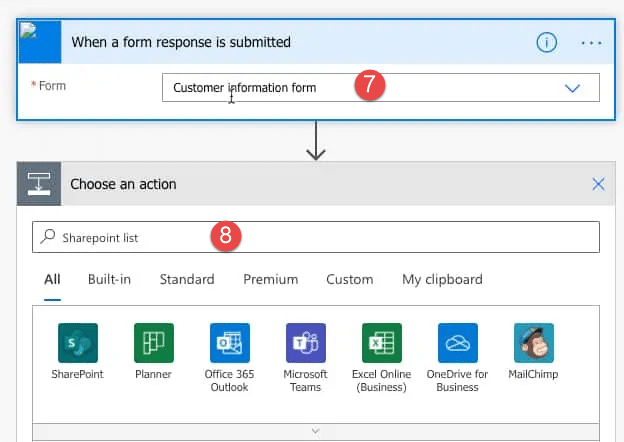Select the SharePoint connector icon
This screenshot has height=442, width=624.
tap(78, 343)
